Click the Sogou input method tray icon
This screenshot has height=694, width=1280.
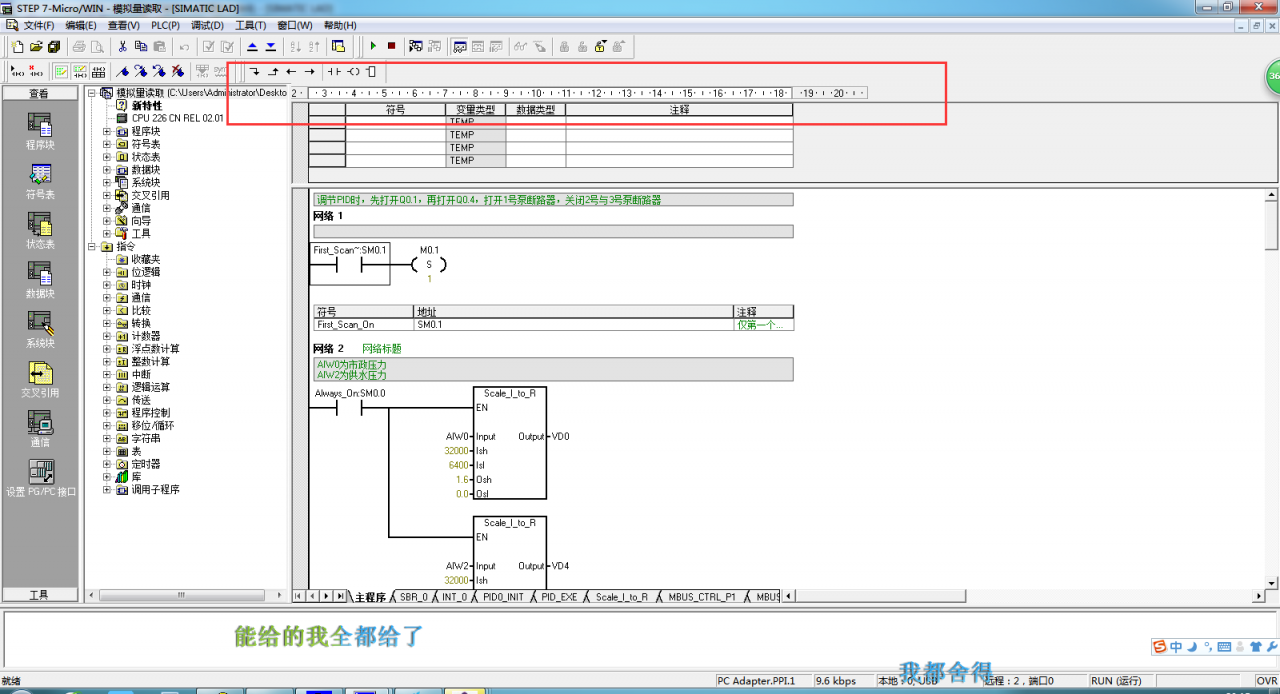coord(1160,647)
